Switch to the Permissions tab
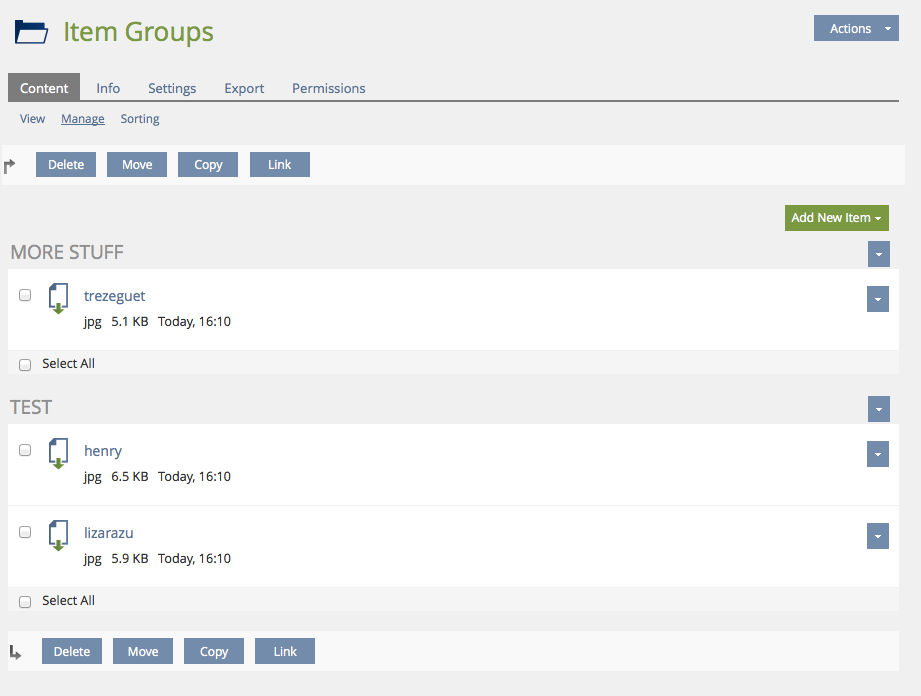This screenshot has height=696, width=921. tap(328, 88)
